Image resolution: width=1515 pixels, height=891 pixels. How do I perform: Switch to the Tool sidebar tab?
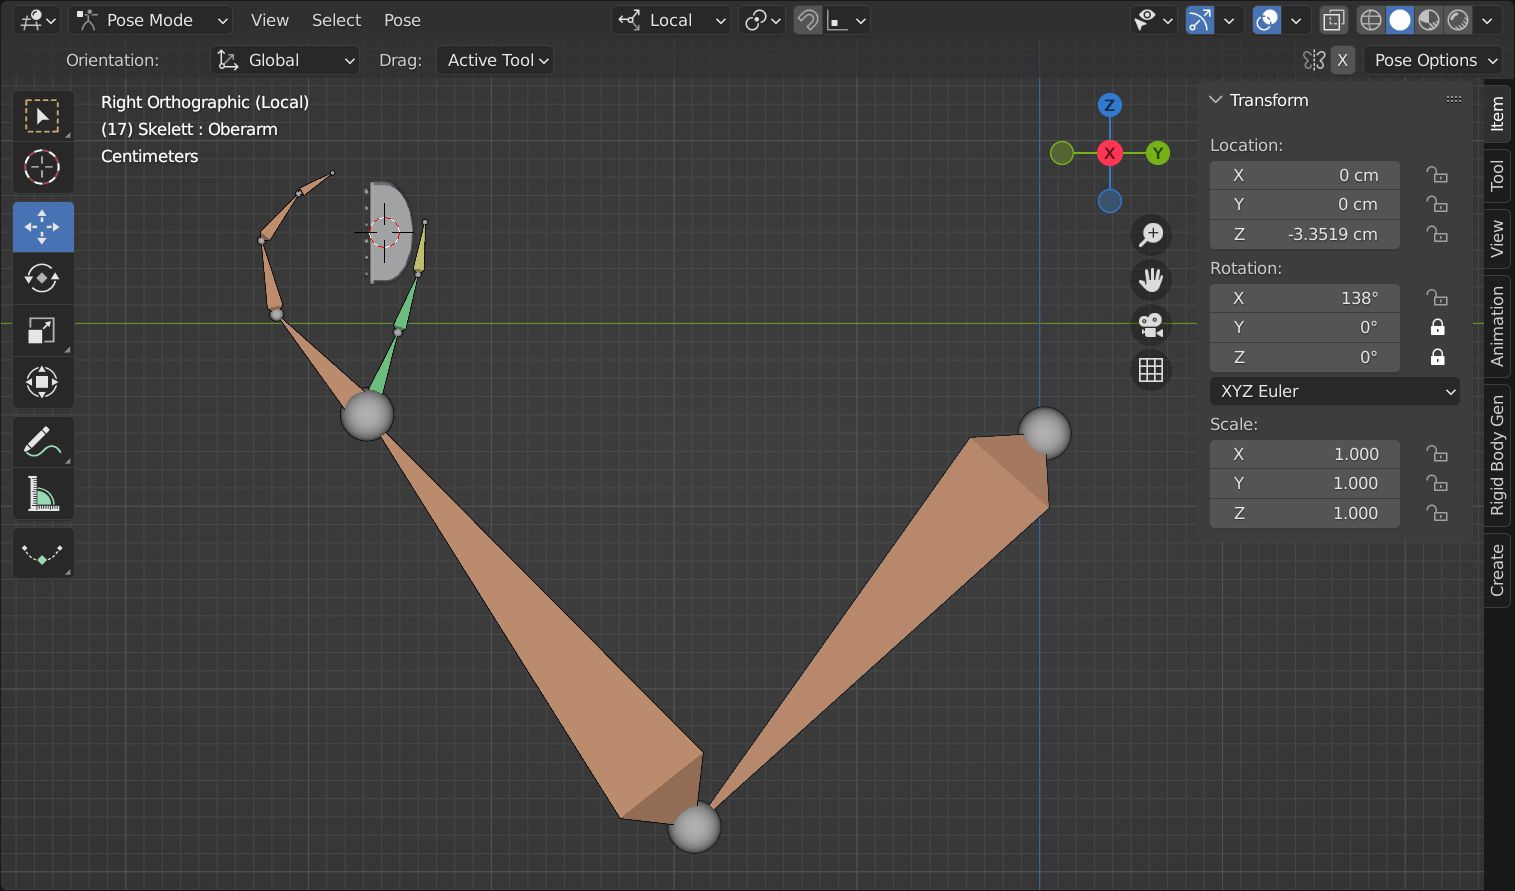[1497, 176]
